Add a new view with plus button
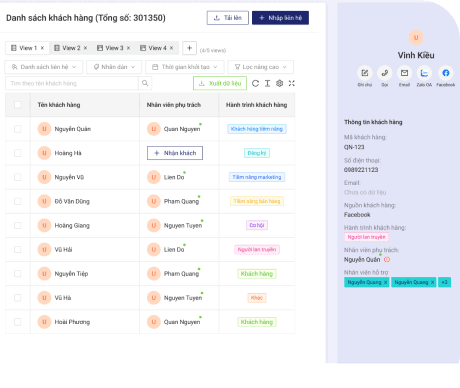The height and width of the screenshot is (388, 460). [x=189, y=48]
